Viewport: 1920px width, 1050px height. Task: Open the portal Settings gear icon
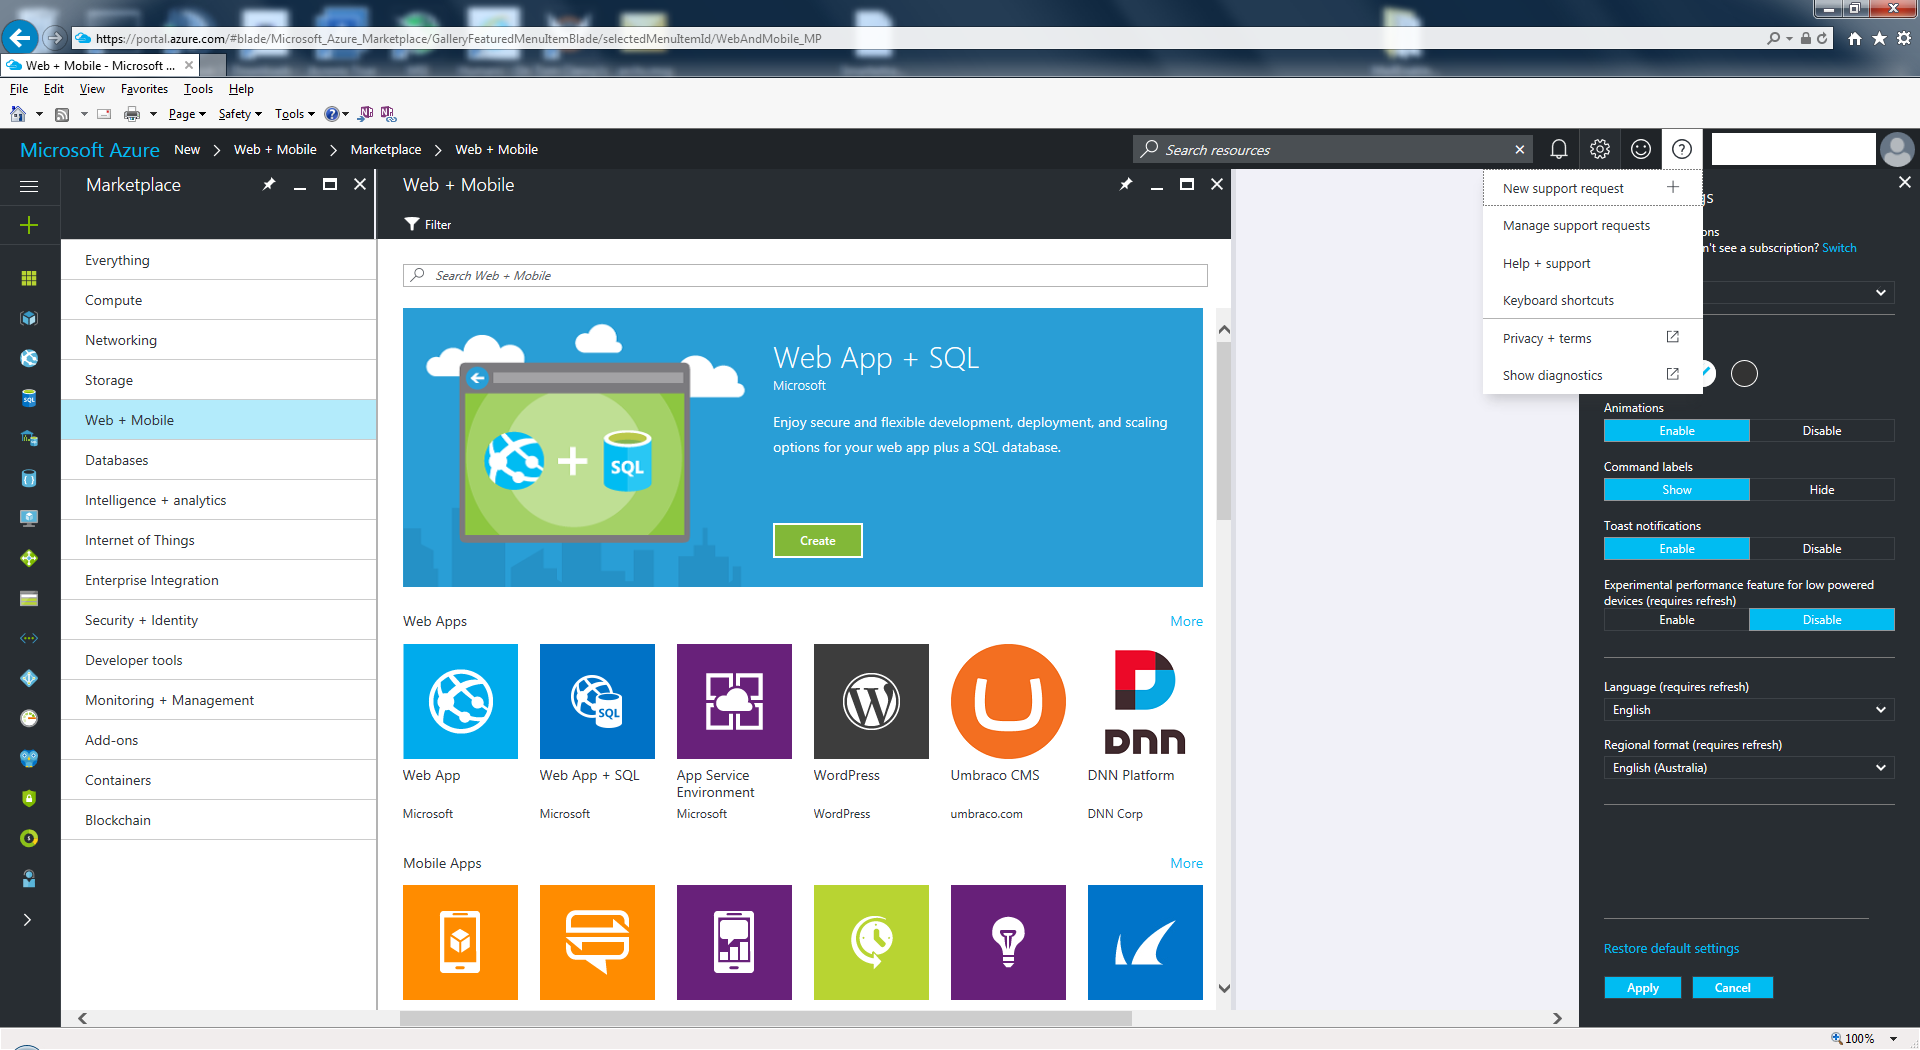1600,149
